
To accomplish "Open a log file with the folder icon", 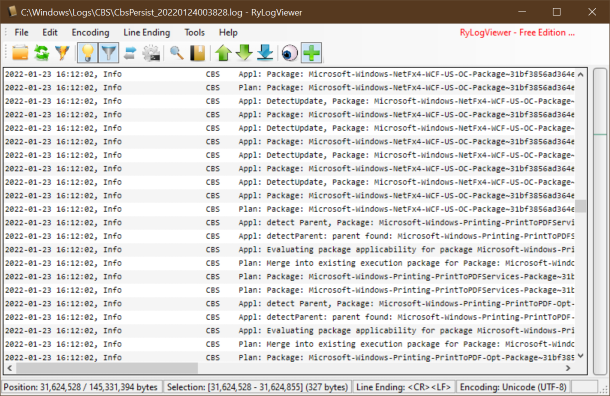I will [x=20, y=53].
